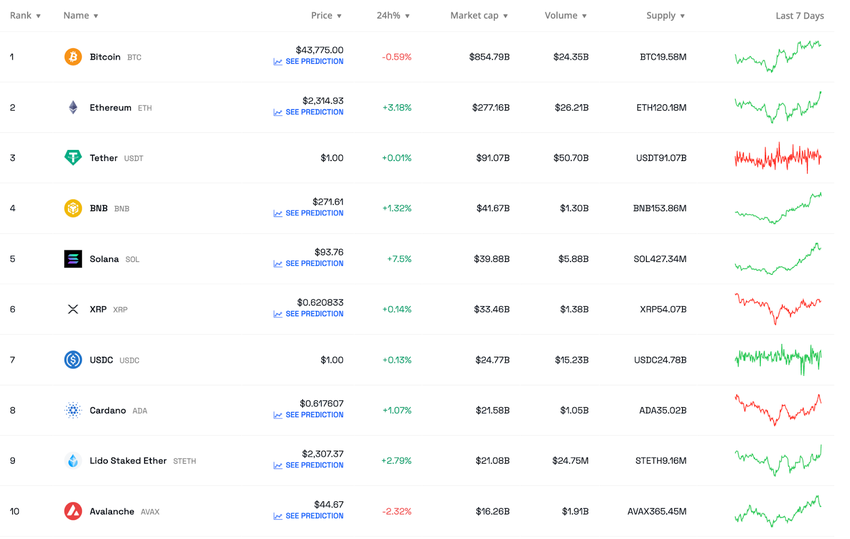
Task: Click Bitcoin market cap $854.79B
Action: (490, 57)
